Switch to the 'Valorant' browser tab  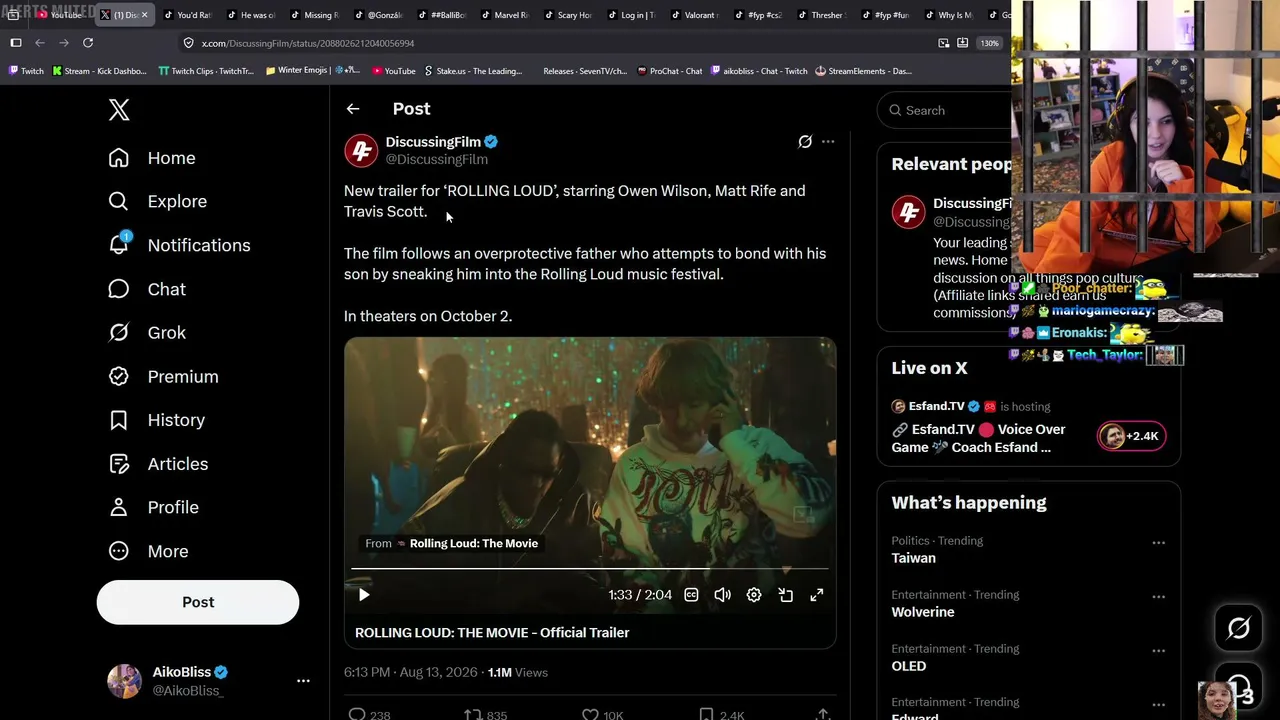click(697, 15)
